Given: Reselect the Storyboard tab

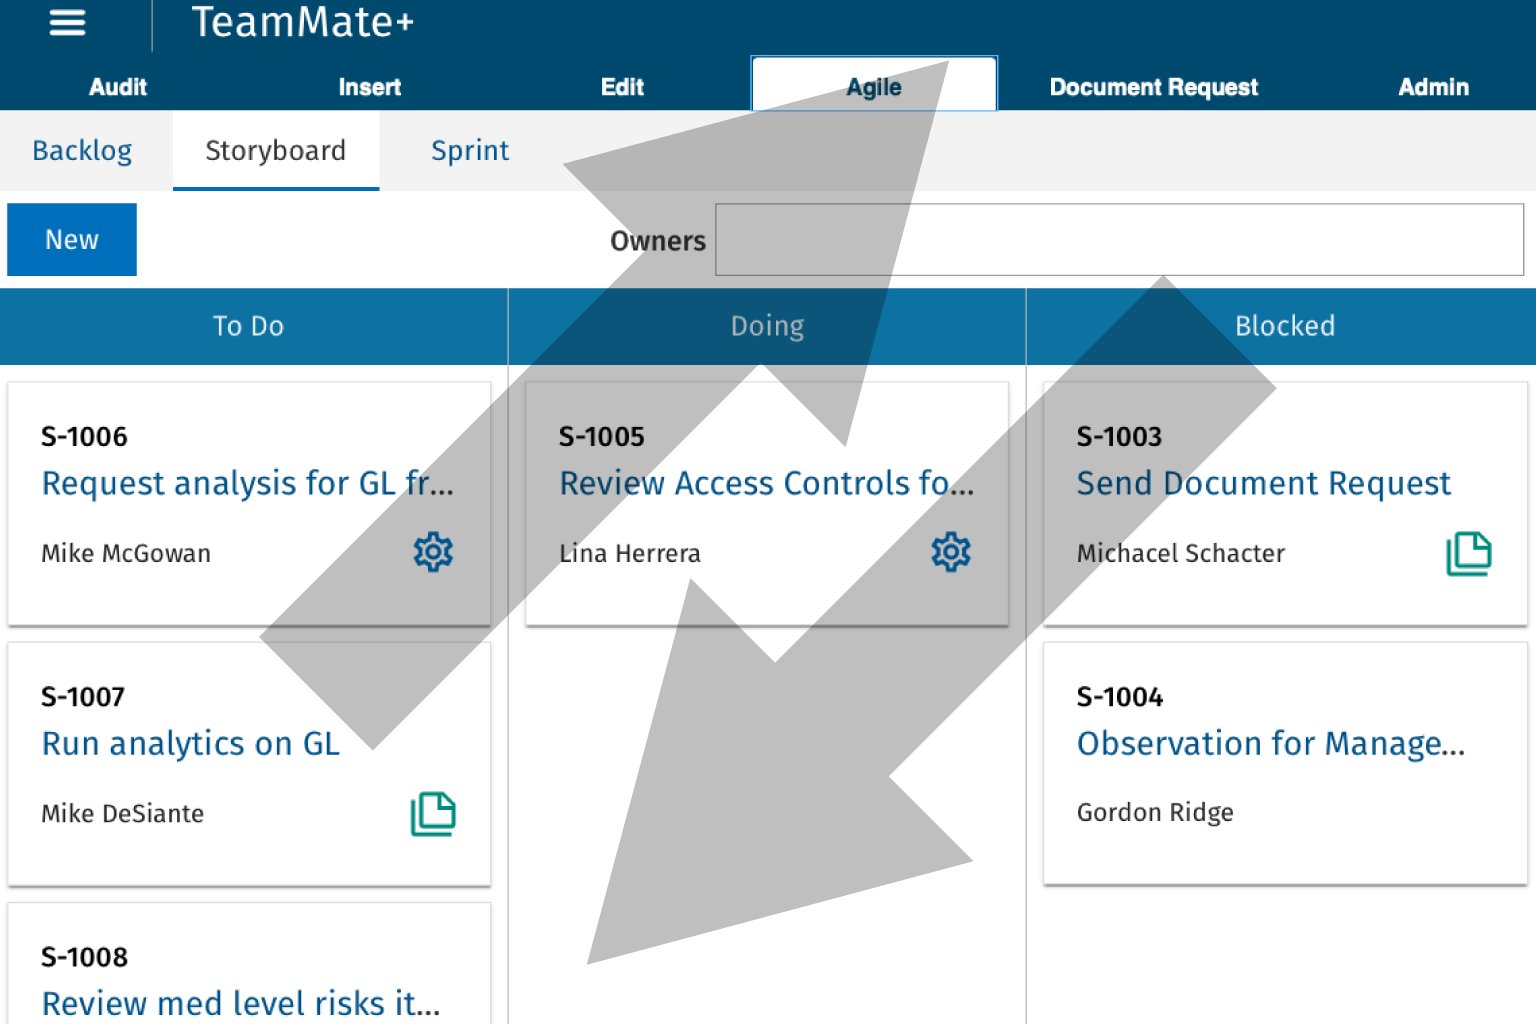Looking at the screenshot, I should point(275,150).
